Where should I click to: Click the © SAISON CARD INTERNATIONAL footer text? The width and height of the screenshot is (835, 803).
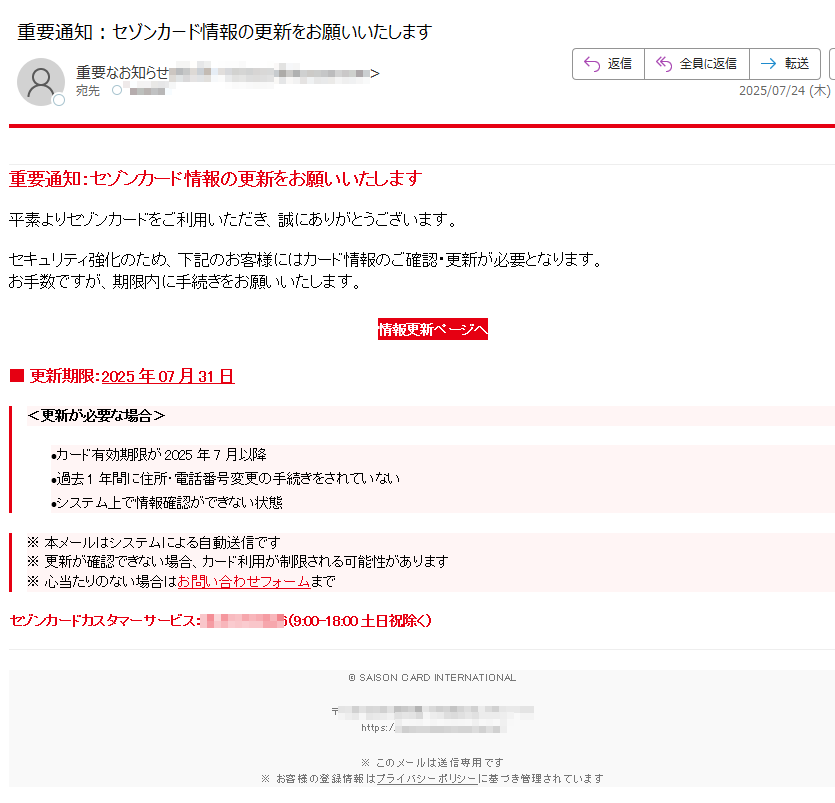(432, 677)
